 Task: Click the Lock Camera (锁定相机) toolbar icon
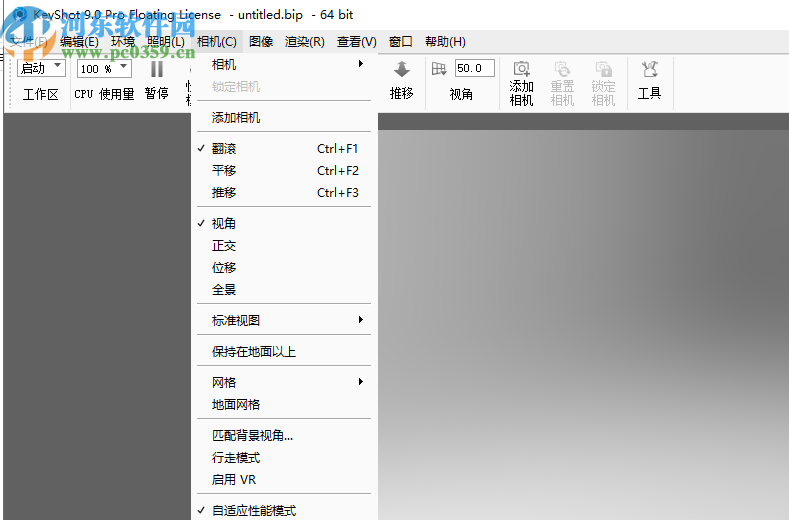[603, 69]
